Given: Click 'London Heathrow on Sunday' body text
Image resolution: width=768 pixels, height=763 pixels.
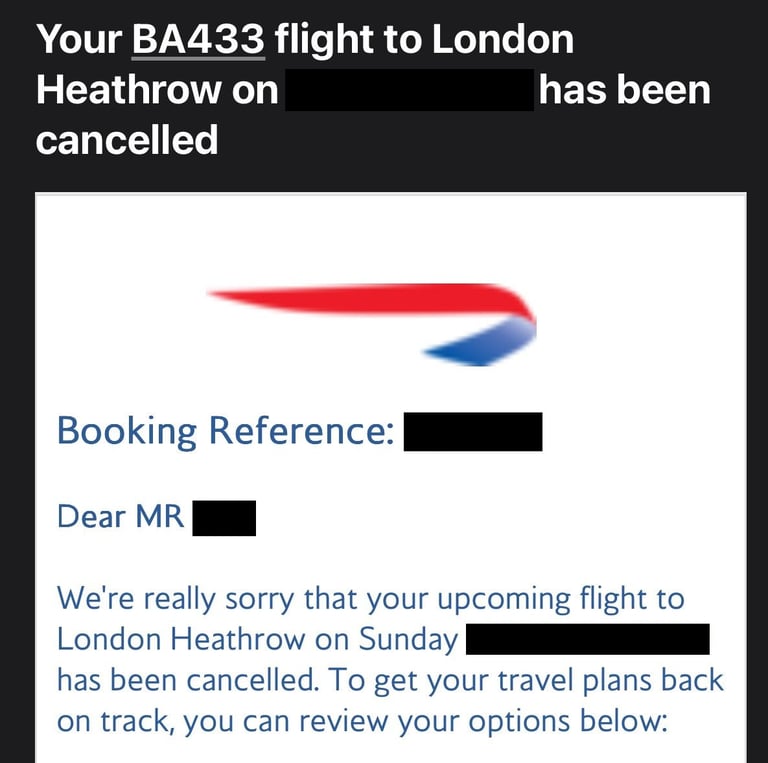Looking at the screenshot, I should click(x=257, y=640).
